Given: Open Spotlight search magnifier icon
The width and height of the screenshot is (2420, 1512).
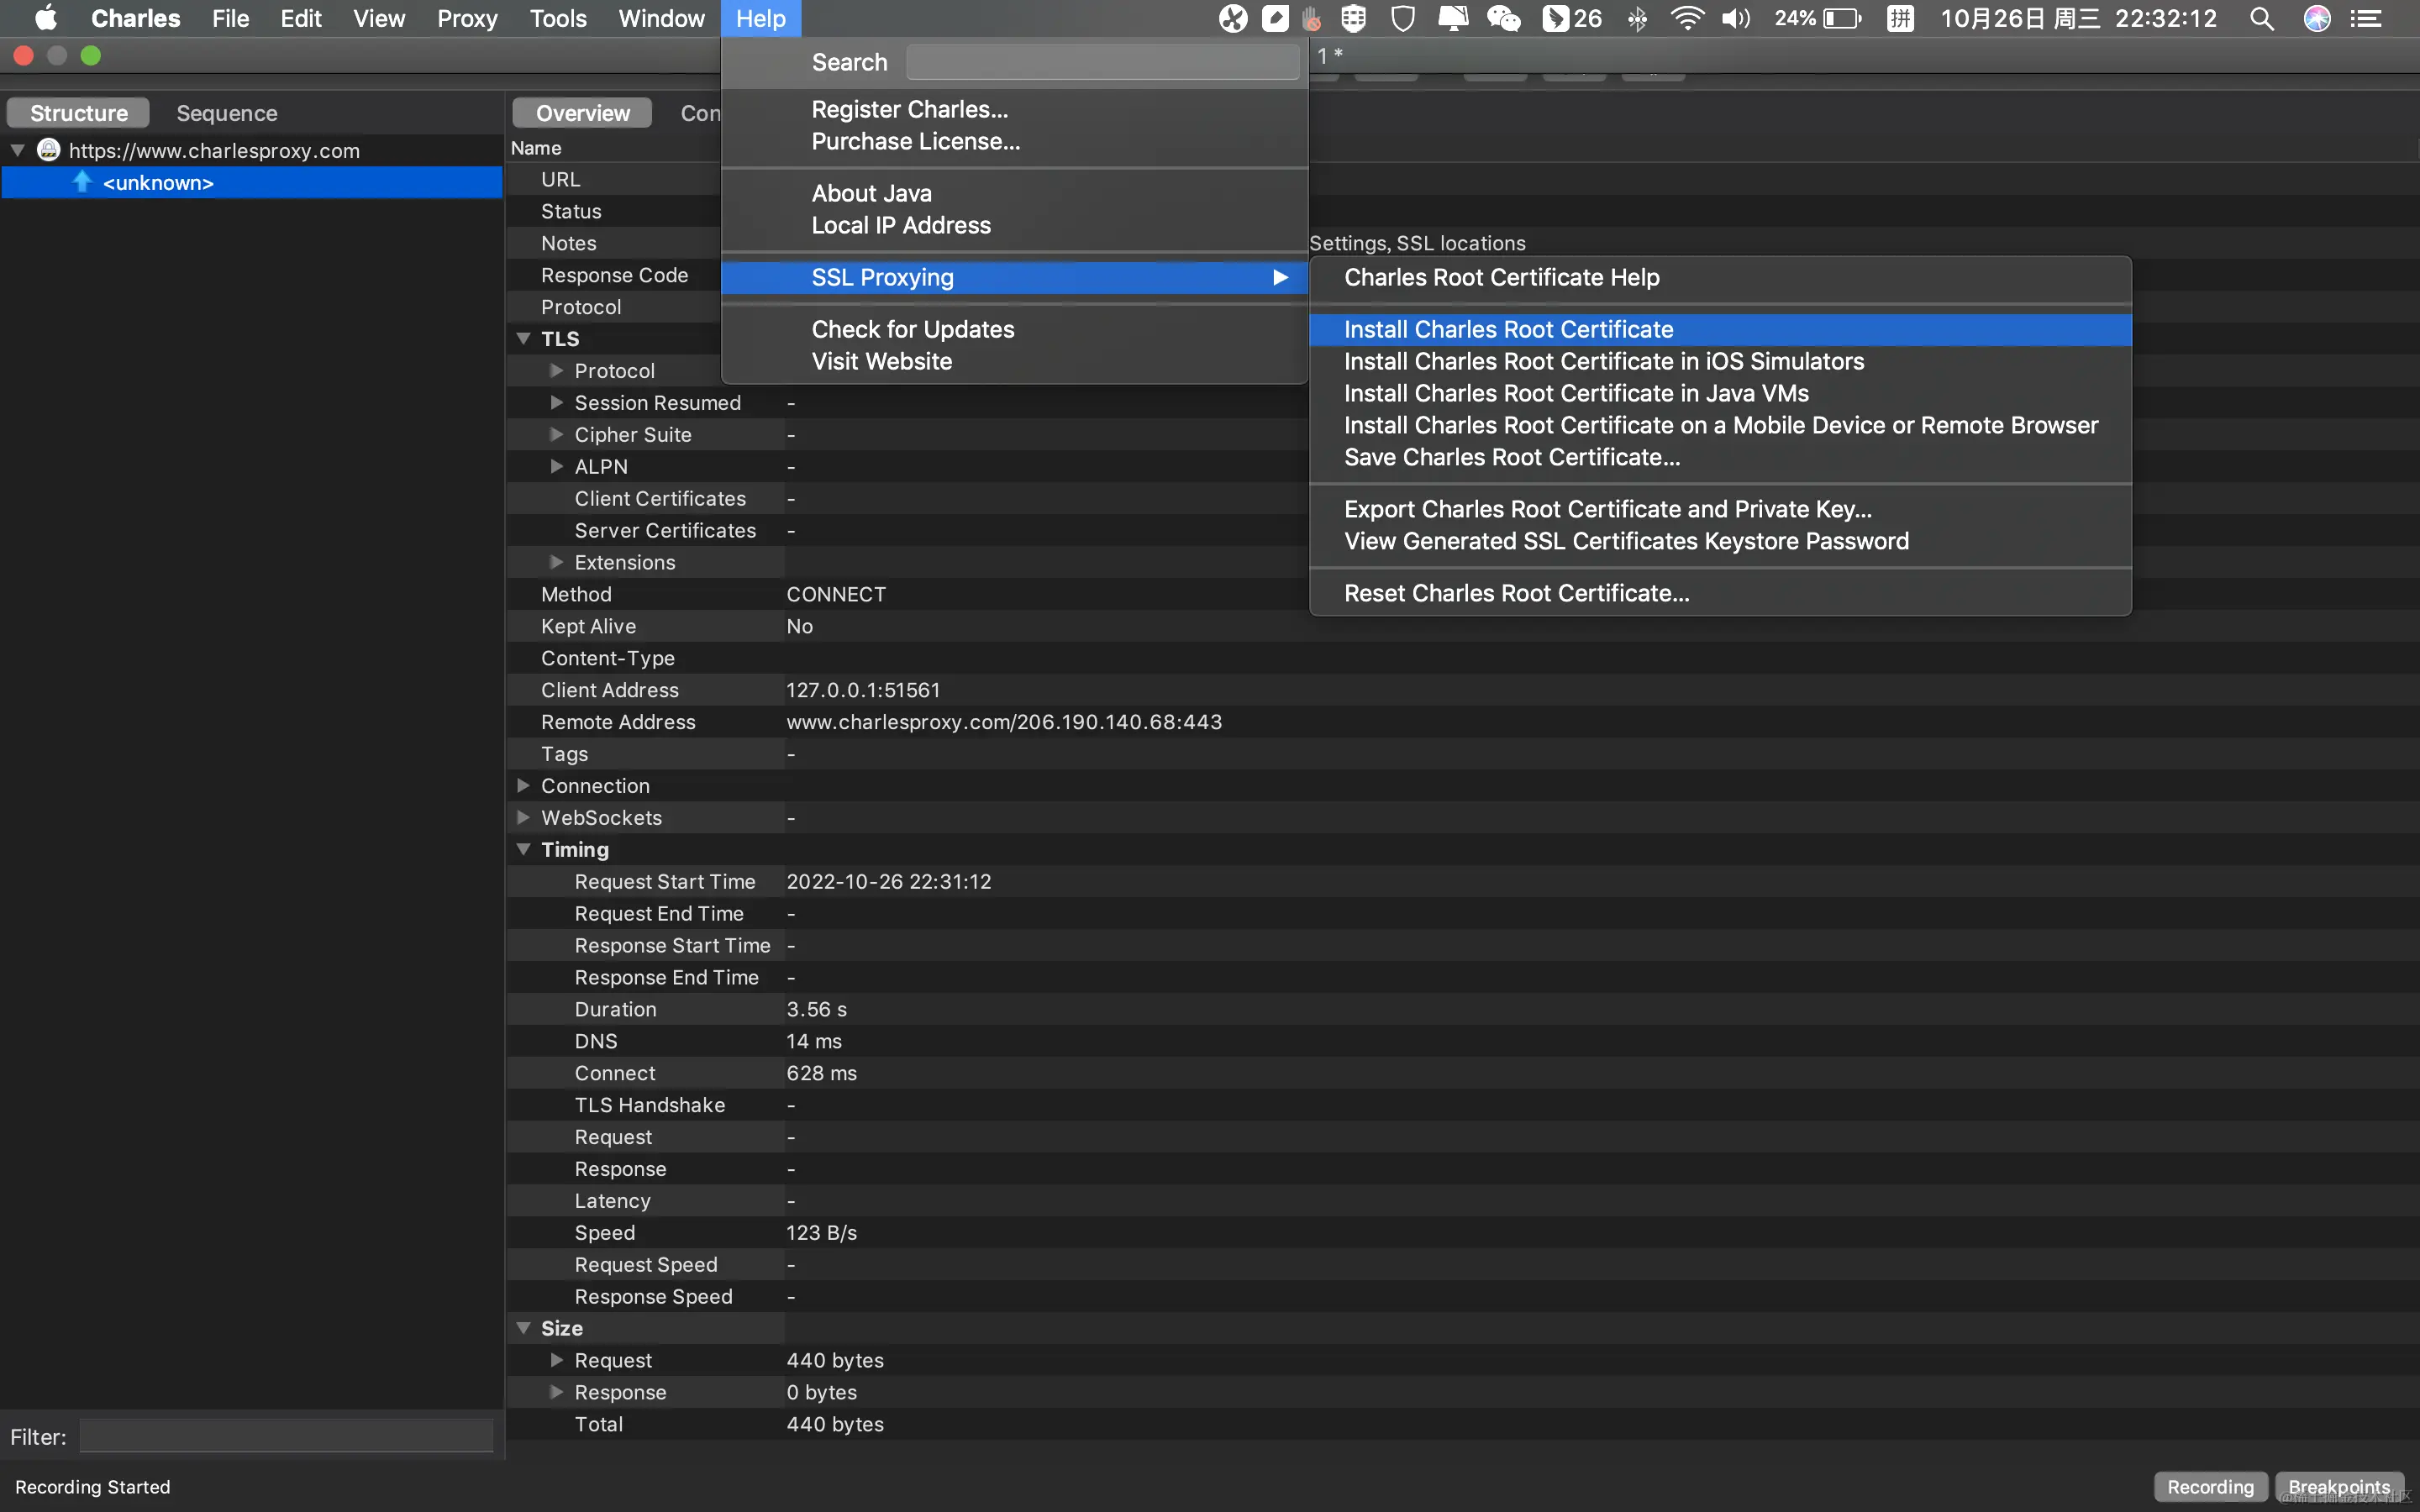Looking at the screenshot, I should (x=2261, y=18).
